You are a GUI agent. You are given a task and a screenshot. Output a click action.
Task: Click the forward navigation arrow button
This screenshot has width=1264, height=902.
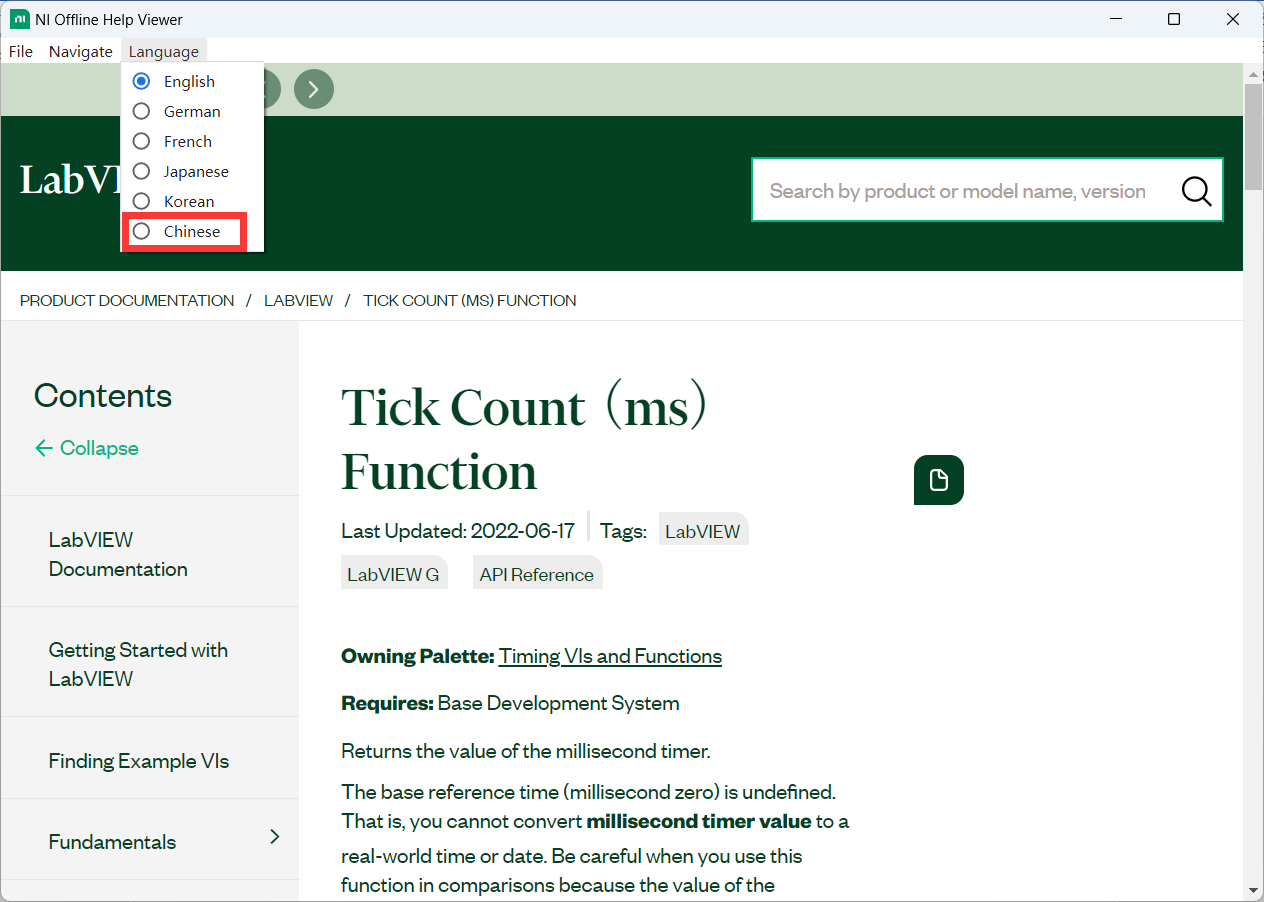tap(314, 90)
